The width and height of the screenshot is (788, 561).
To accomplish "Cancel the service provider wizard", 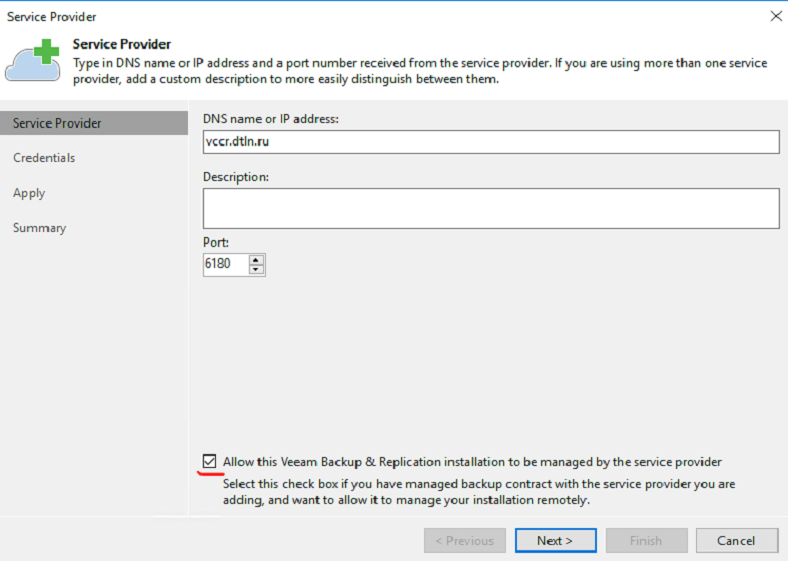I will point(736,540).
